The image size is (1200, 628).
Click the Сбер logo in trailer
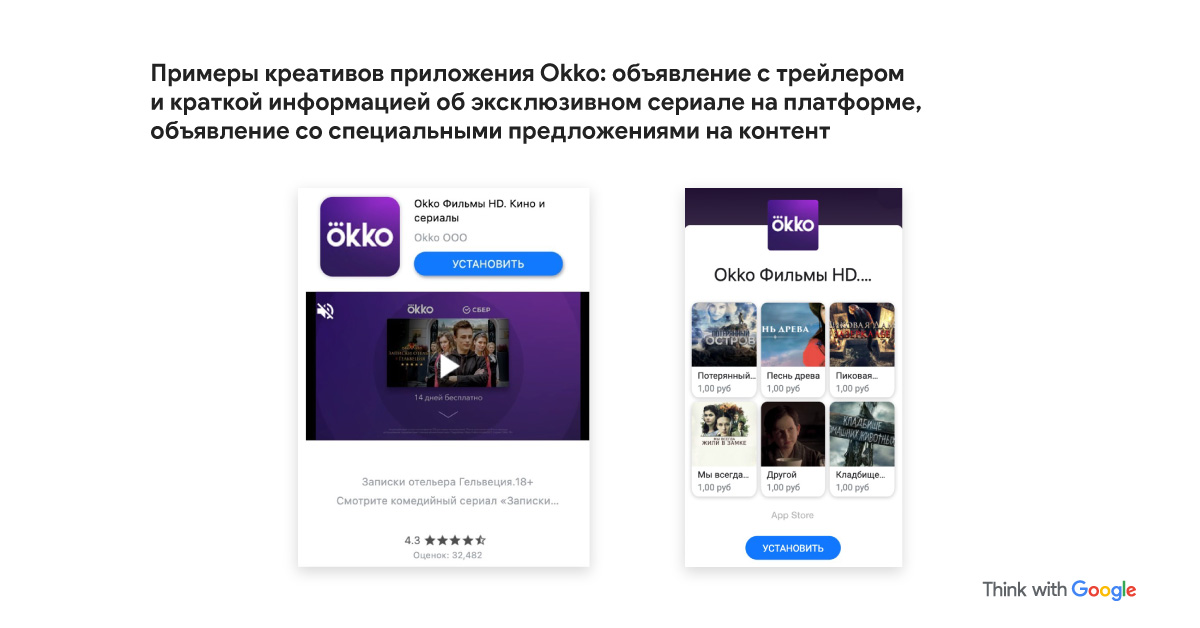tap(476, 309)
